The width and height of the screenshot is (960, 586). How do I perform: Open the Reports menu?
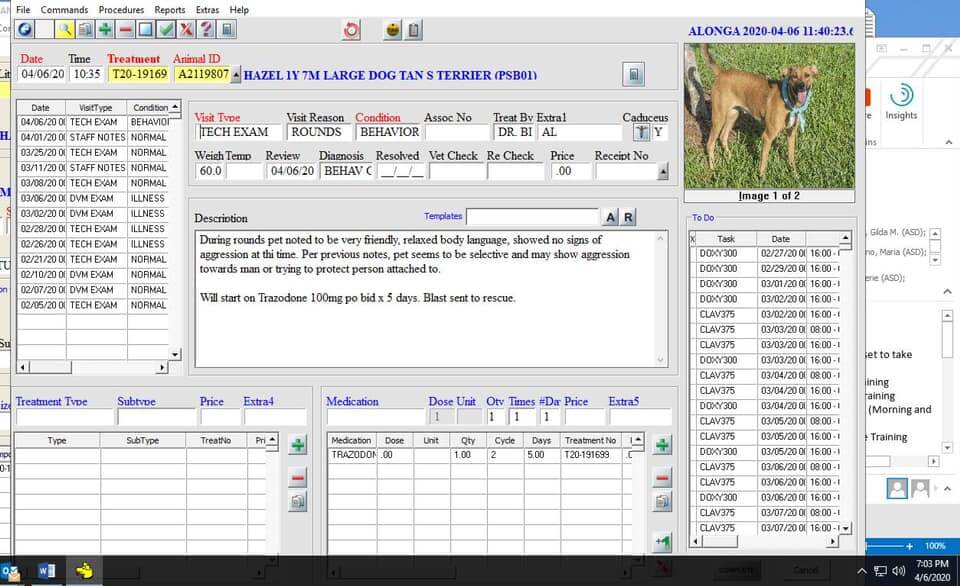tap(169, 9)
